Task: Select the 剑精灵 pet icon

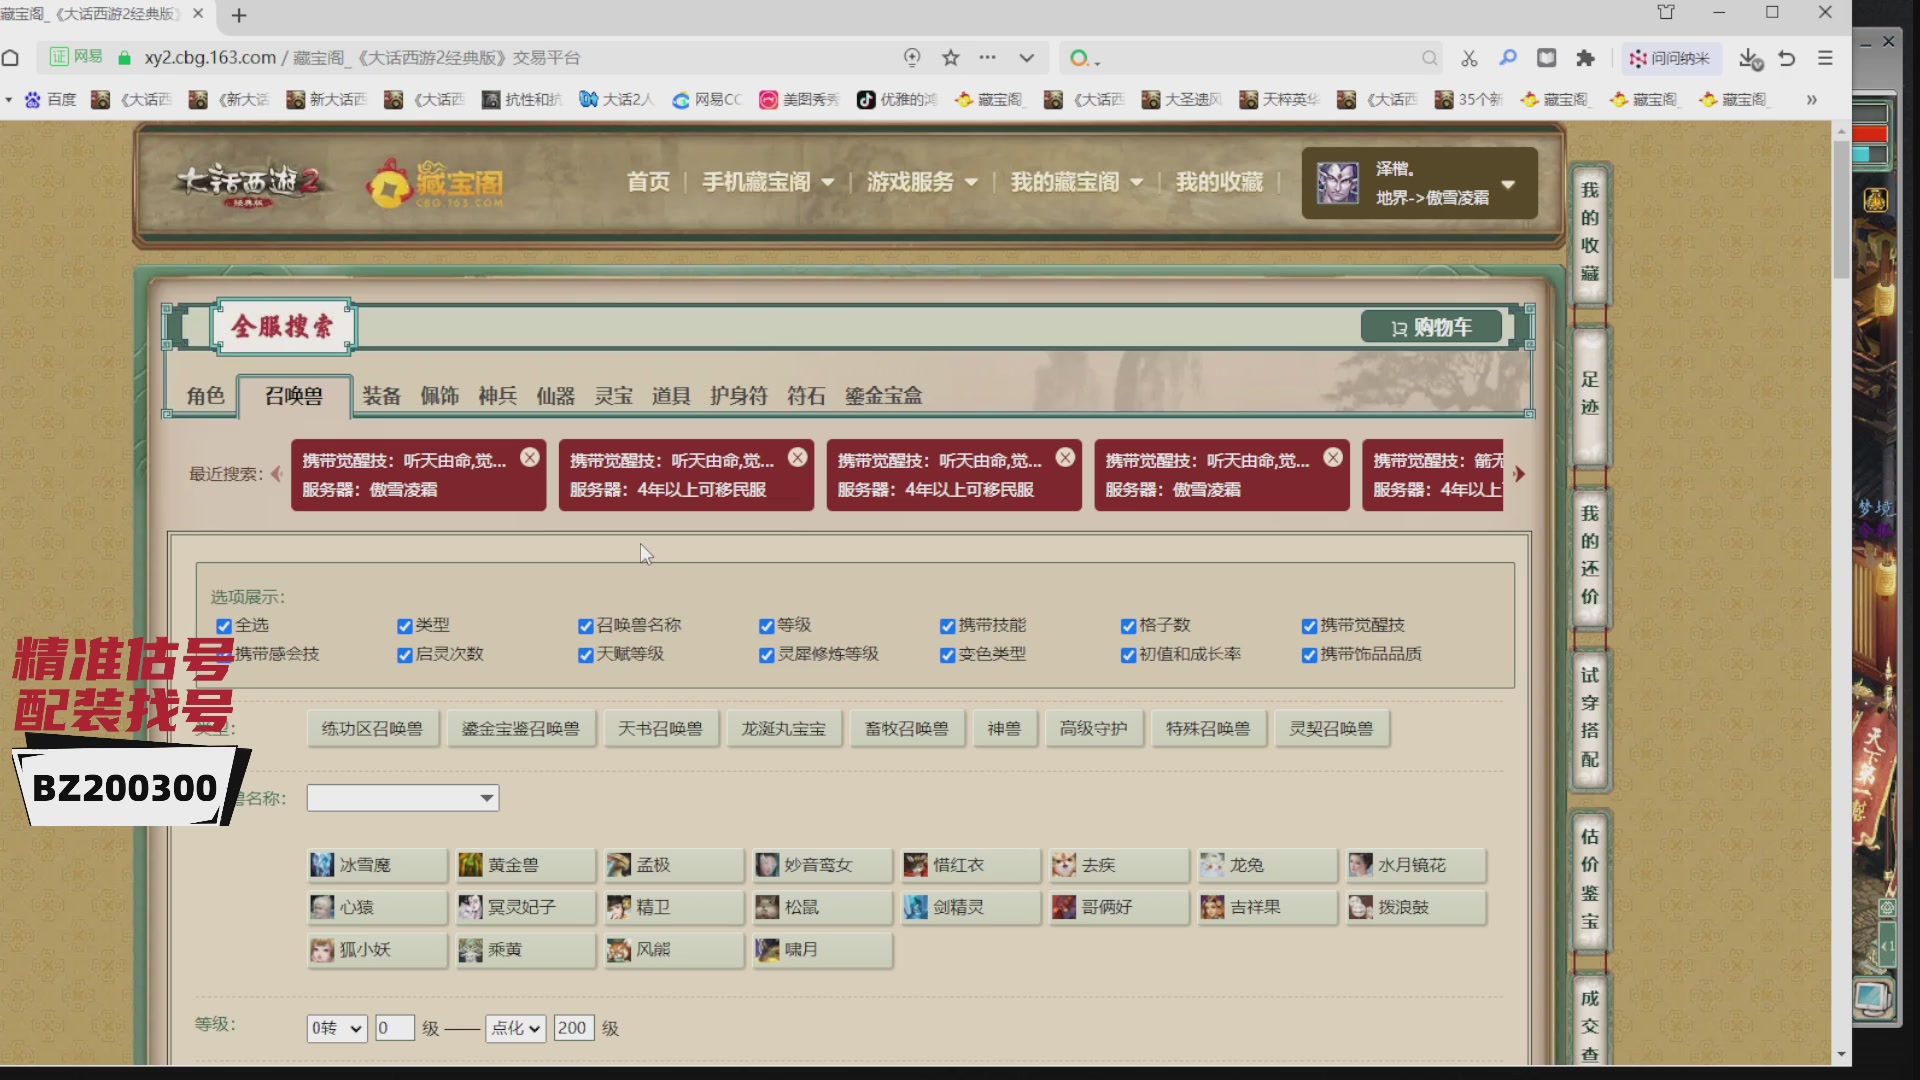Action: pos(971,907)
